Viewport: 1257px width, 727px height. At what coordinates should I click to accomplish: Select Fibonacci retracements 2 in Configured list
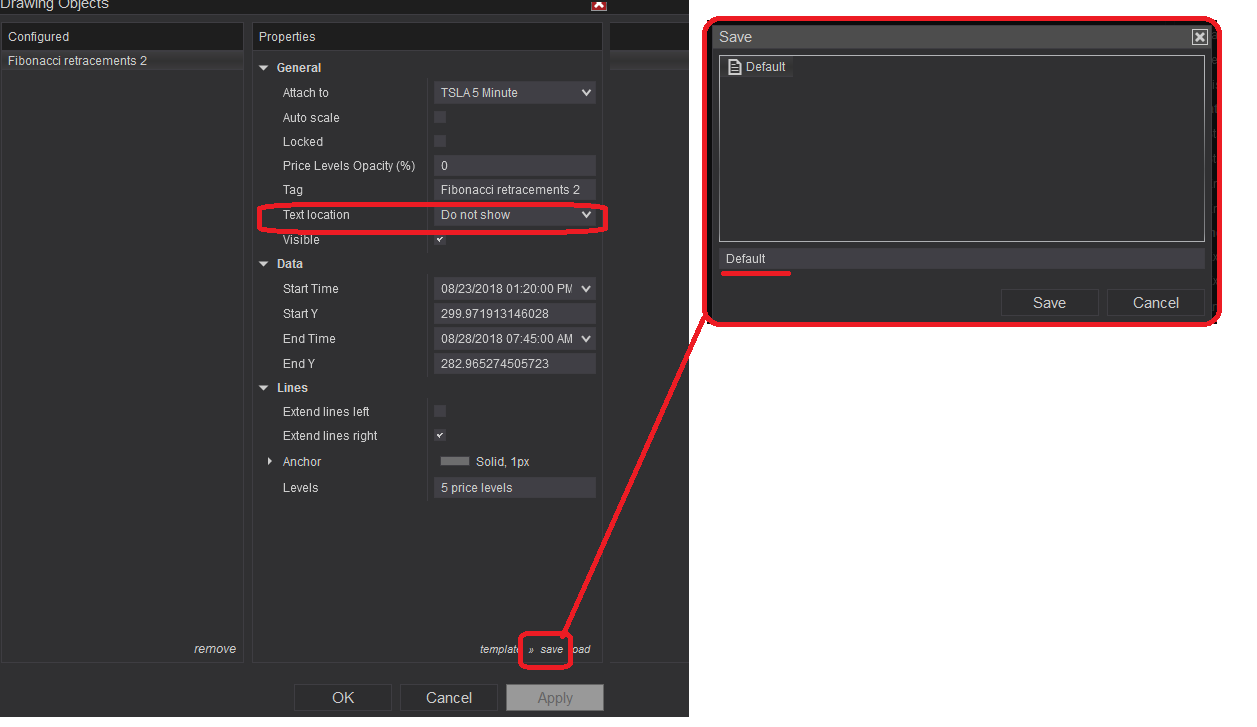point(122,61)
